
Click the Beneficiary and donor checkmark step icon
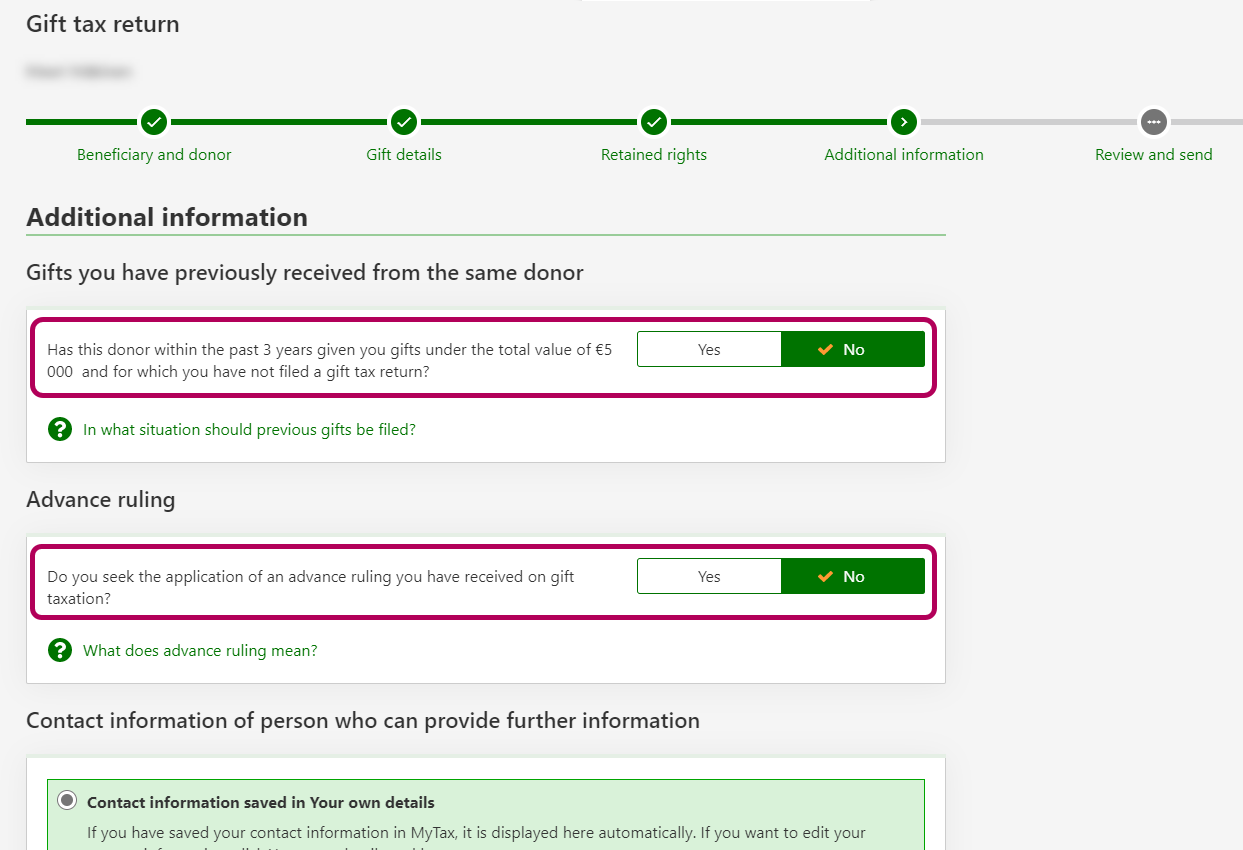coord(153,122)
